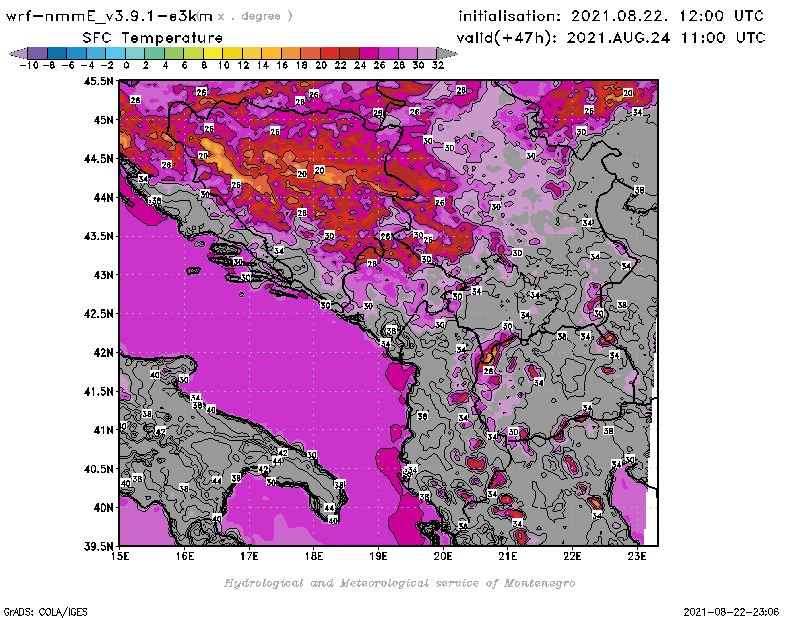Click the '-10' value under the colorbar

pos(29,65)
